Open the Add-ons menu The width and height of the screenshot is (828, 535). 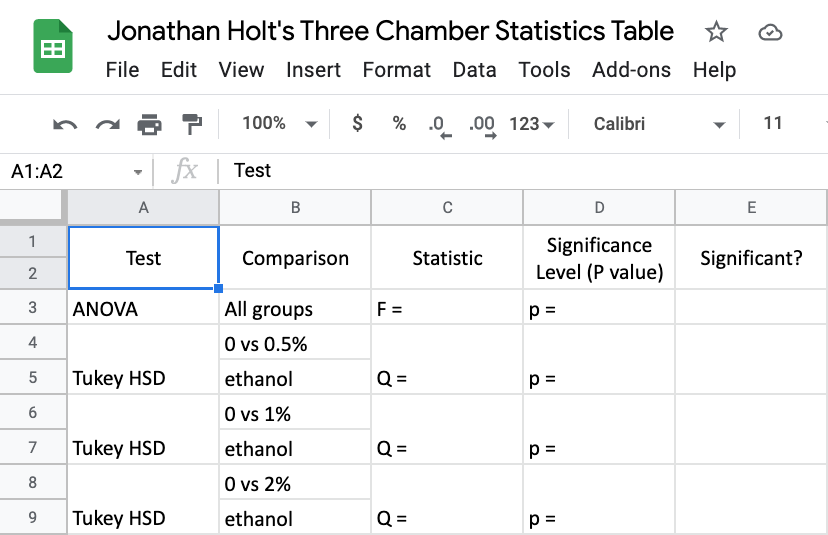click(x=631, y=70)
